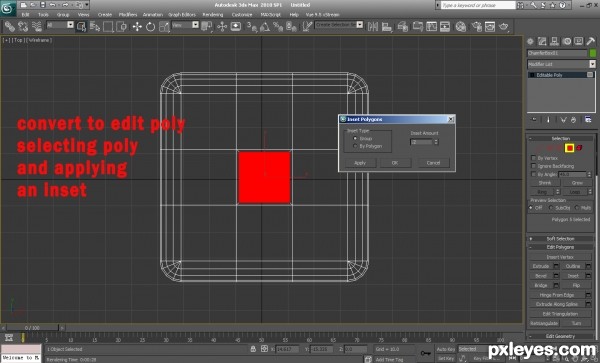Click the Use Pivot Point Center icon
The height and width of the screenshot is (363, 600).
tap(207, 26)
